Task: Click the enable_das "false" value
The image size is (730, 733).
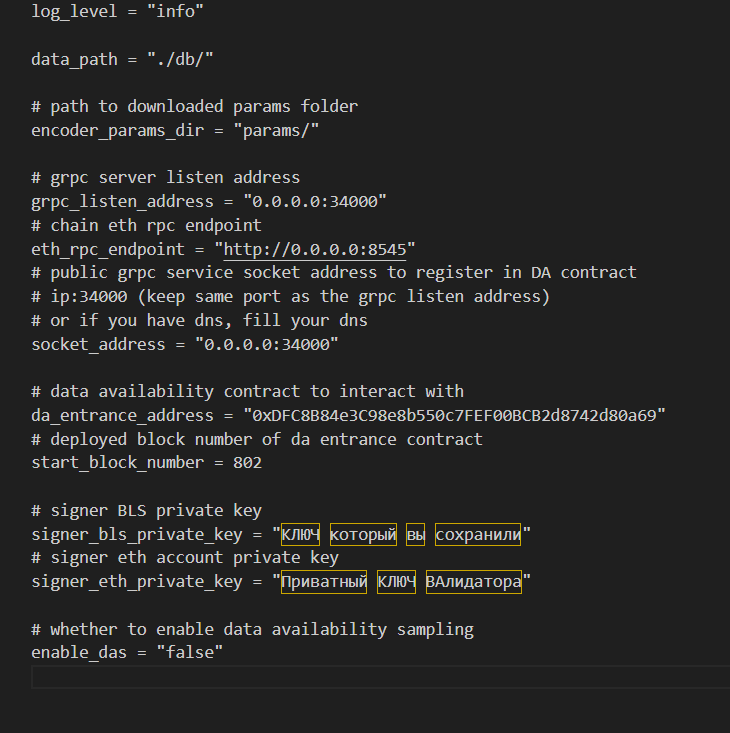Action: click(190, 652)
